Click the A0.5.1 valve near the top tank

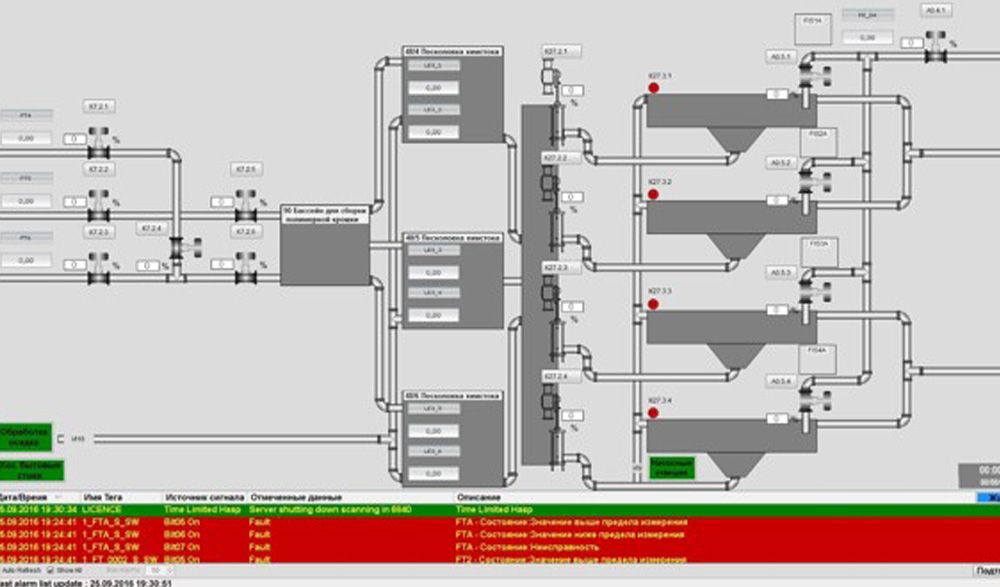click(x=815, y=76)
